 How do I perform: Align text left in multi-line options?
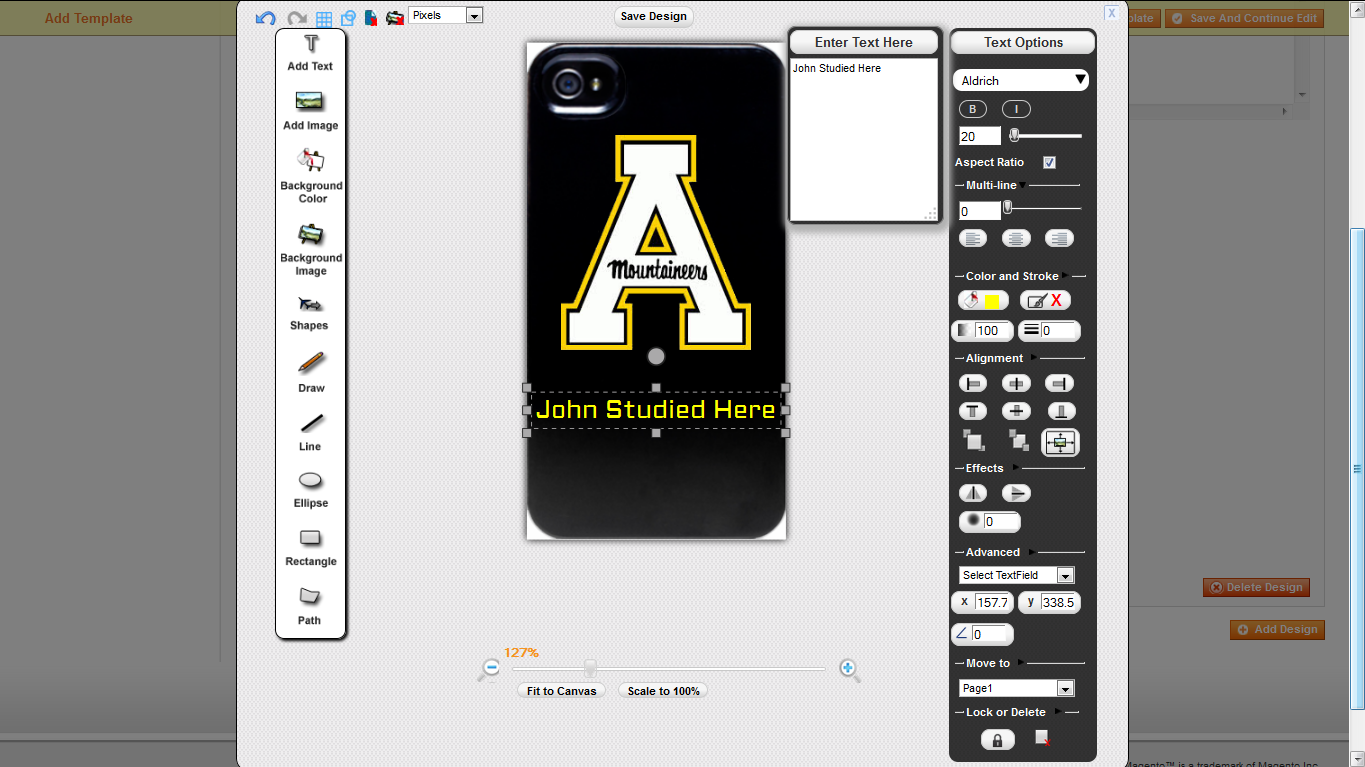(x=973, y=238)
